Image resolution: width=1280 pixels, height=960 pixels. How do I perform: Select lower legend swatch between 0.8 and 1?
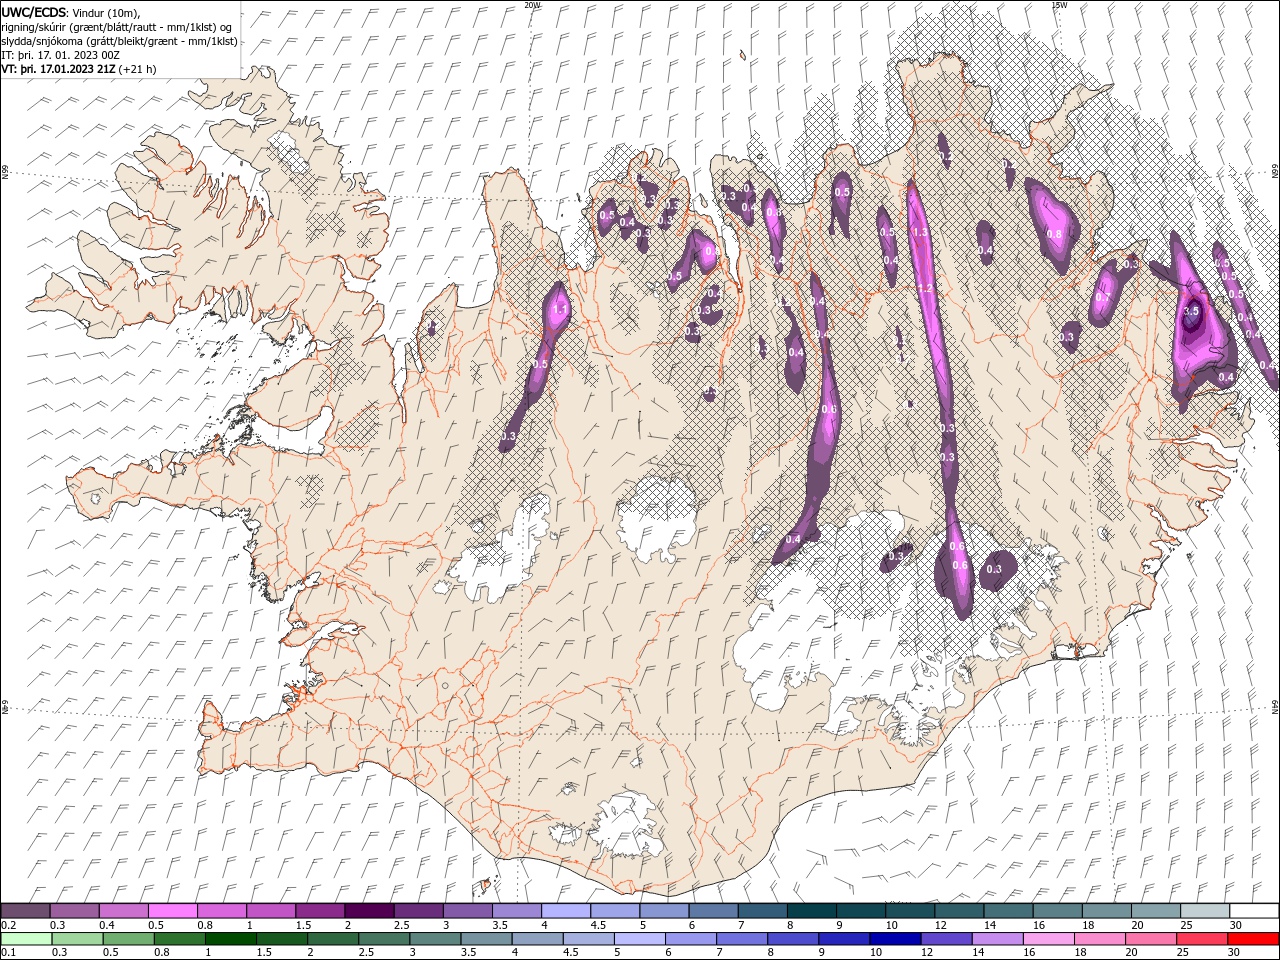[x=179, y=939]
